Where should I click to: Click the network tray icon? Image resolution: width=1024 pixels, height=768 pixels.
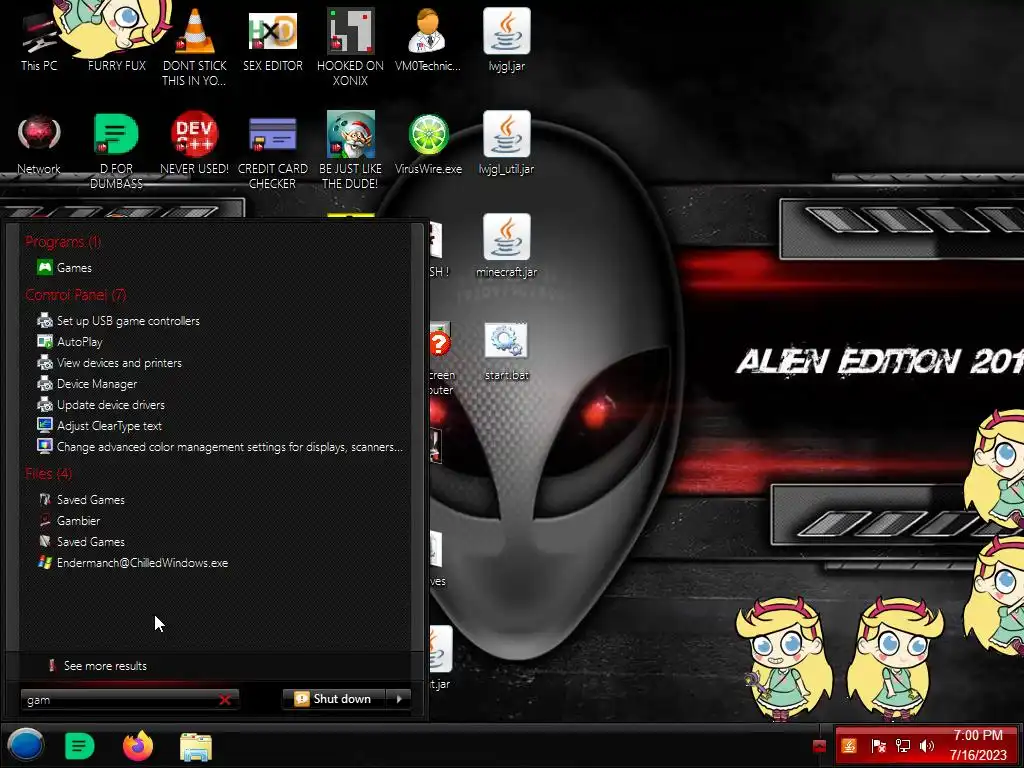click(x=903, y=745)
